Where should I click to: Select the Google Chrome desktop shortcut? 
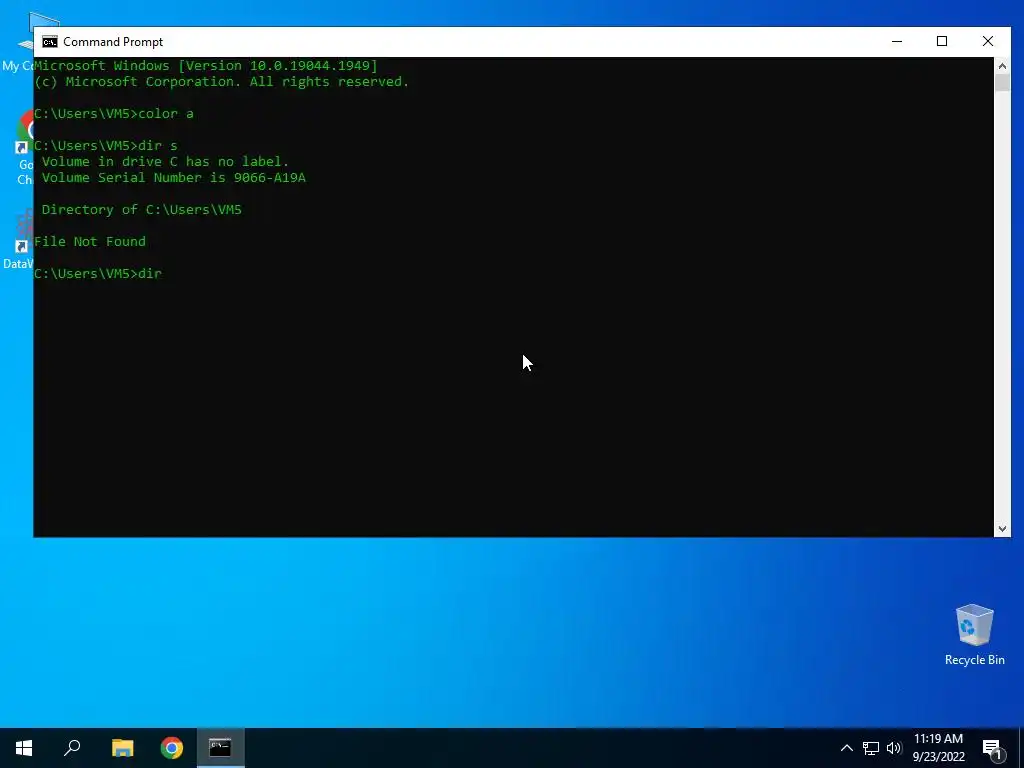[24, 147]
